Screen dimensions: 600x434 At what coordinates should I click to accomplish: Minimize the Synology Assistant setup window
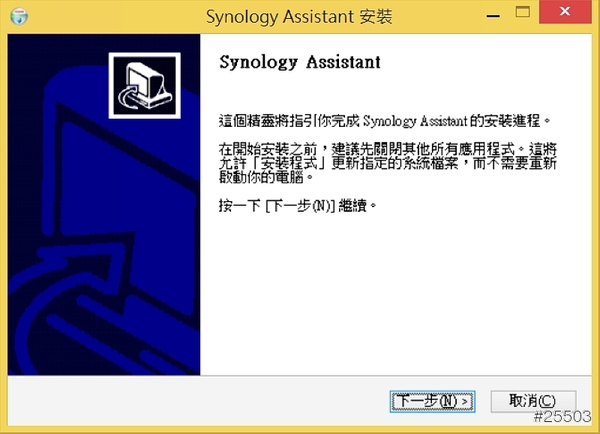click(x=493, y=16)
